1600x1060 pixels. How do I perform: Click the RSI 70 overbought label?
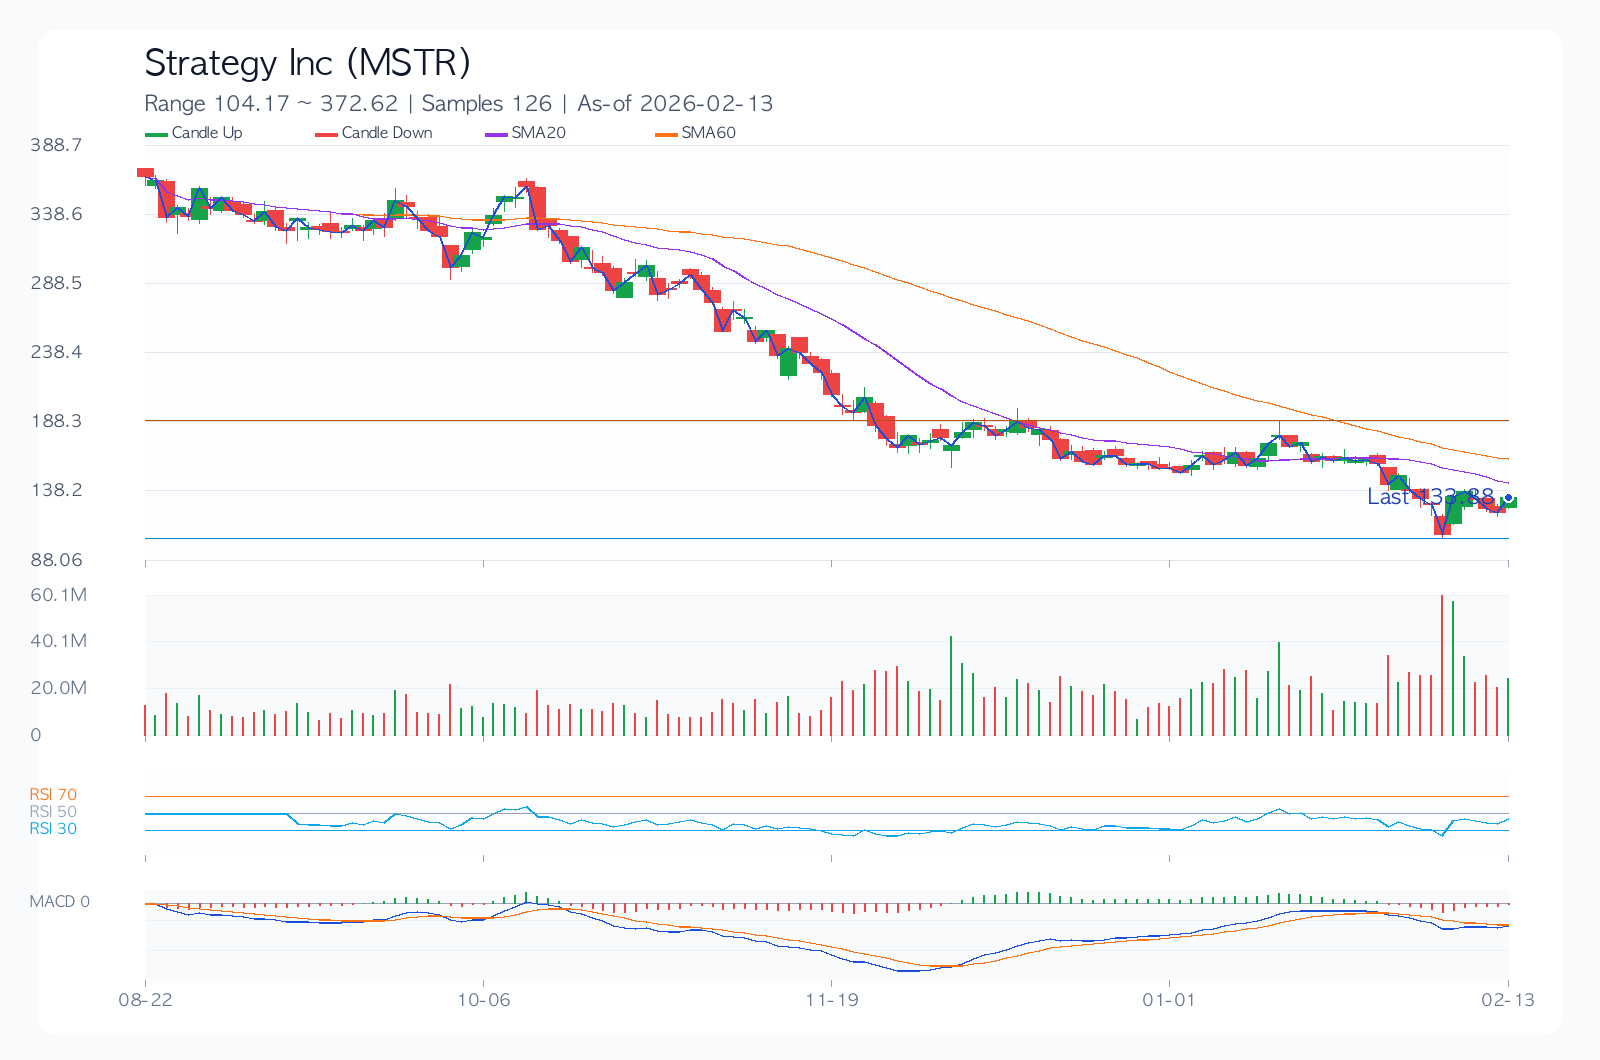click(x=53, y=795)
